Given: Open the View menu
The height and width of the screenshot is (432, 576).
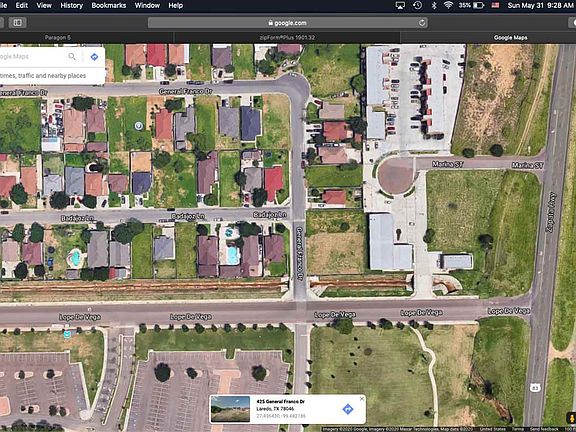Looking at the screenshot, I should [44, 6].
